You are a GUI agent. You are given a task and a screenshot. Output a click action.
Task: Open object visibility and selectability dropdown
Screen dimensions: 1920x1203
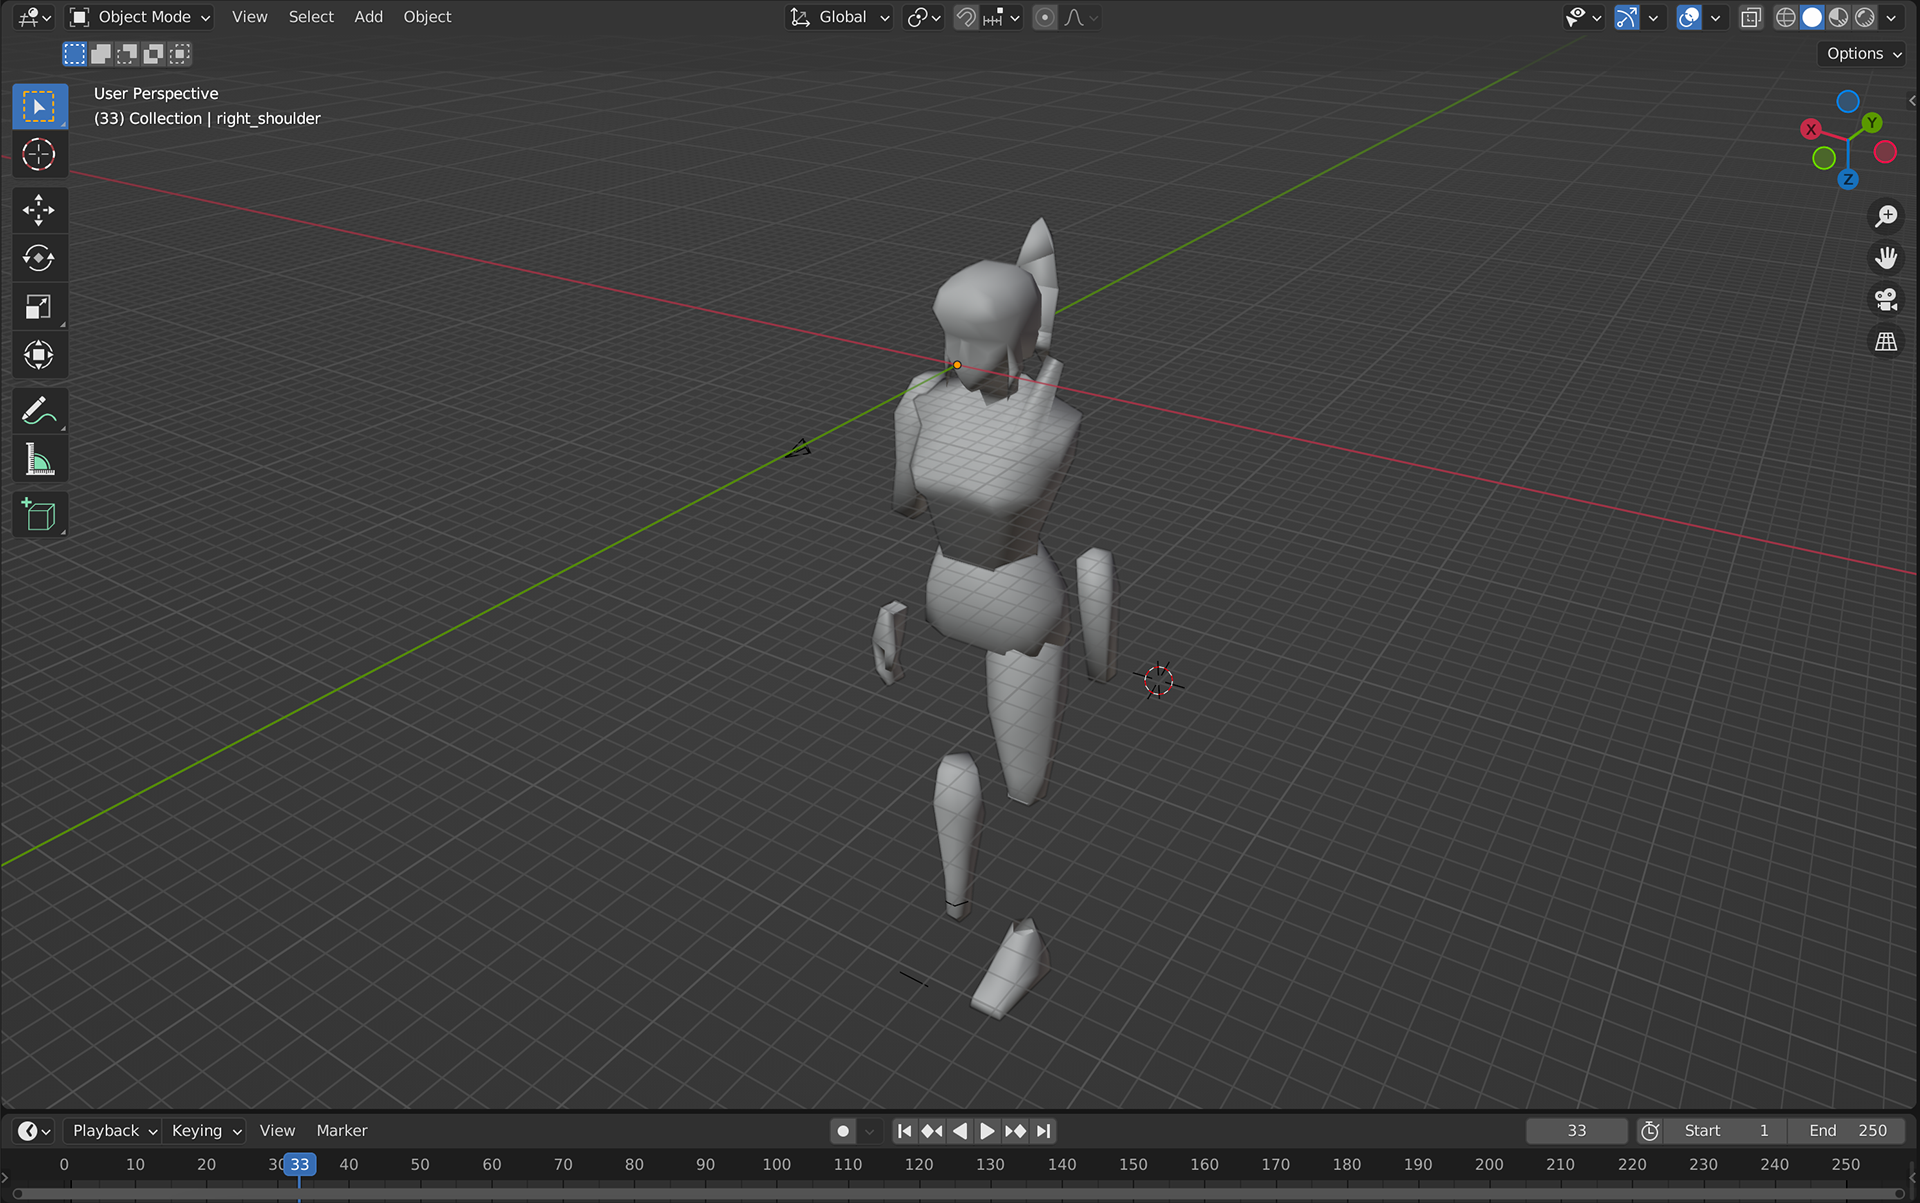1583,17
